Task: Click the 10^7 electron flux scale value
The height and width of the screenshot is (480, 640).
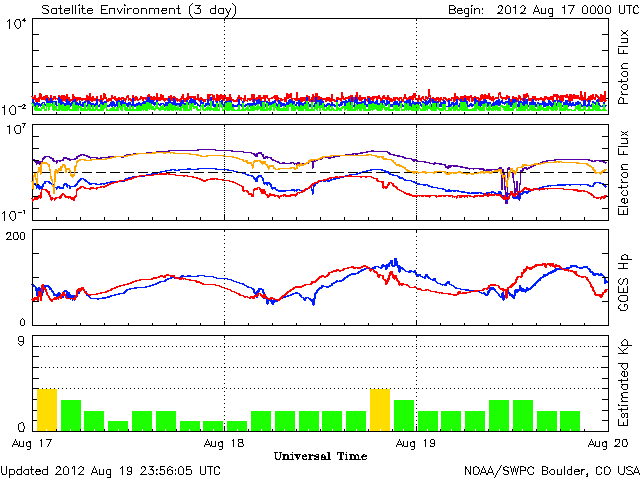Action: 16,130
